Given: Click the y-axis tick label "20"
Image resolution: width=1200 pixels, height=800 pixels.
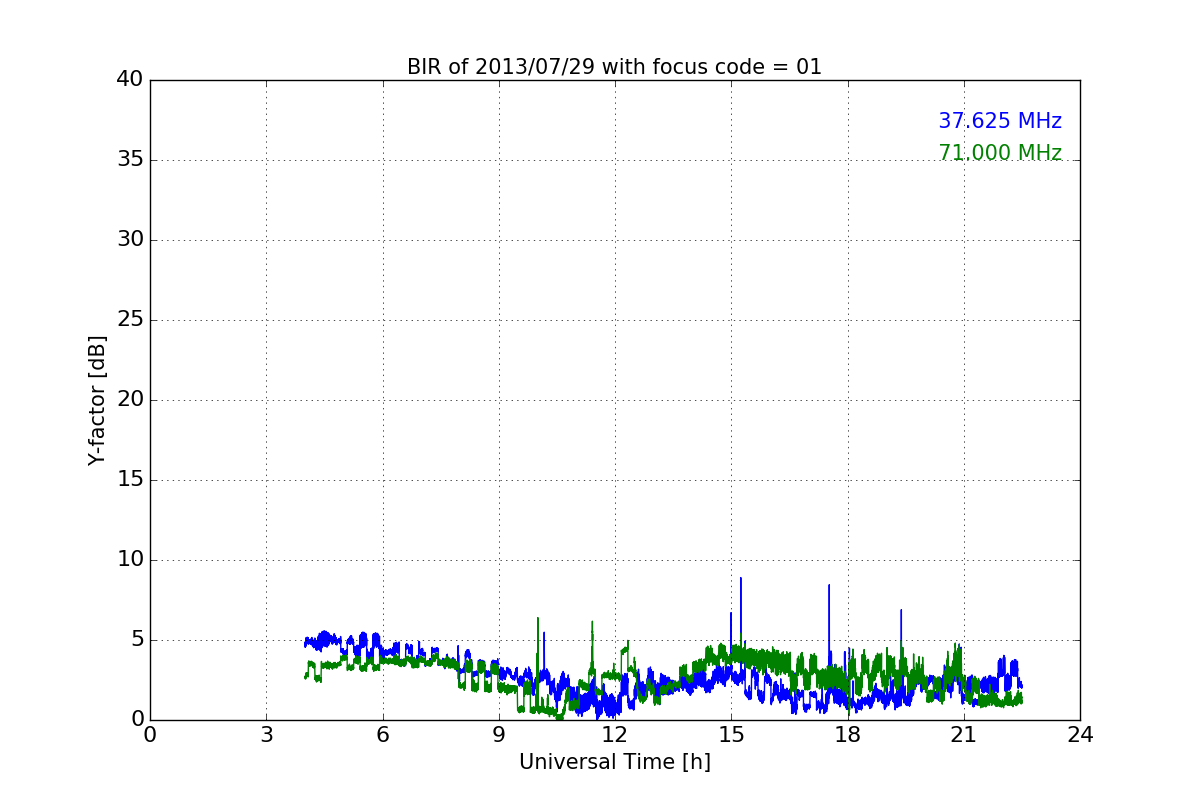Looking at the screenshot, I should 130,400.
